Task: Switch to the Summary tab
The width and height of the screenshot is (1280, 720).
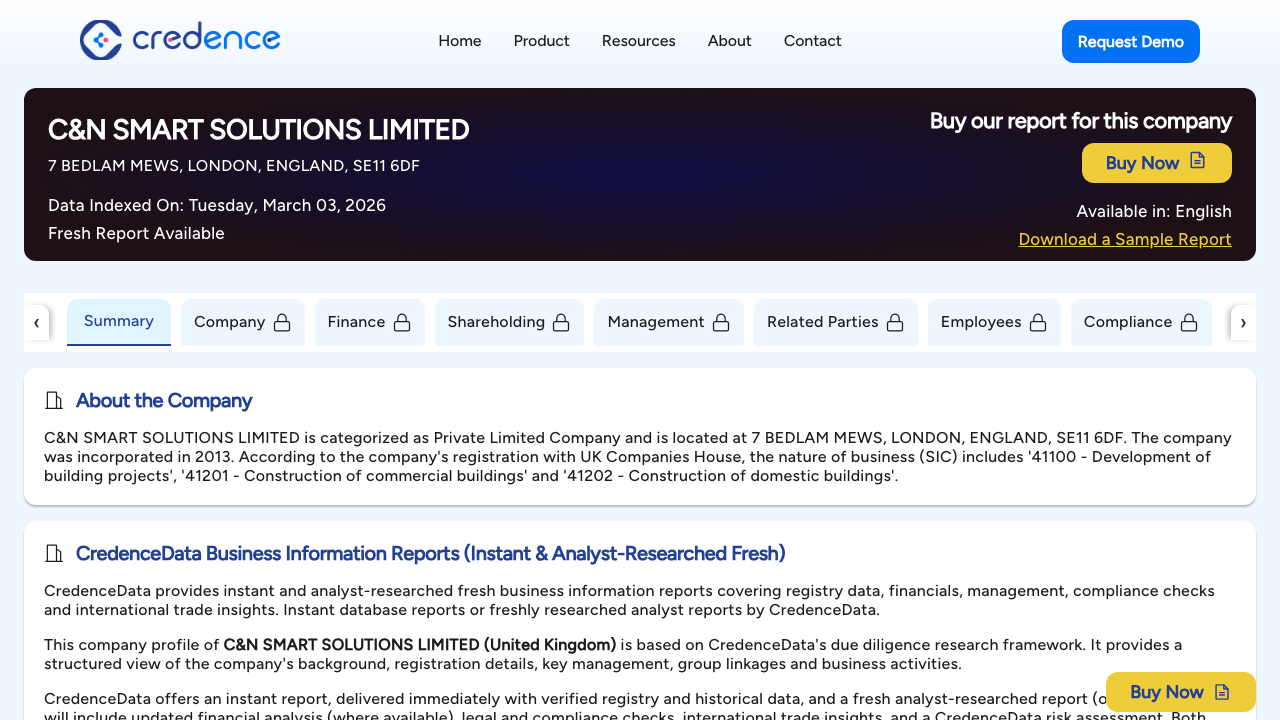Action: coord(118,321)
